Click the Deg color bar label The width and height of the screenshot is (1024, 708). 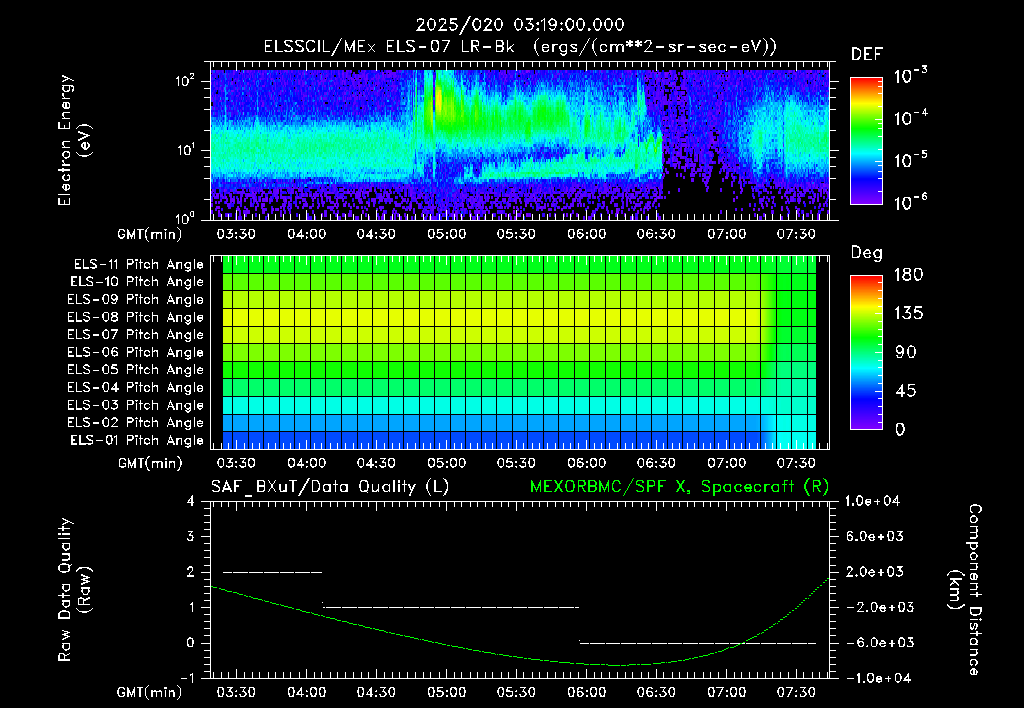[x=867, y=253]
